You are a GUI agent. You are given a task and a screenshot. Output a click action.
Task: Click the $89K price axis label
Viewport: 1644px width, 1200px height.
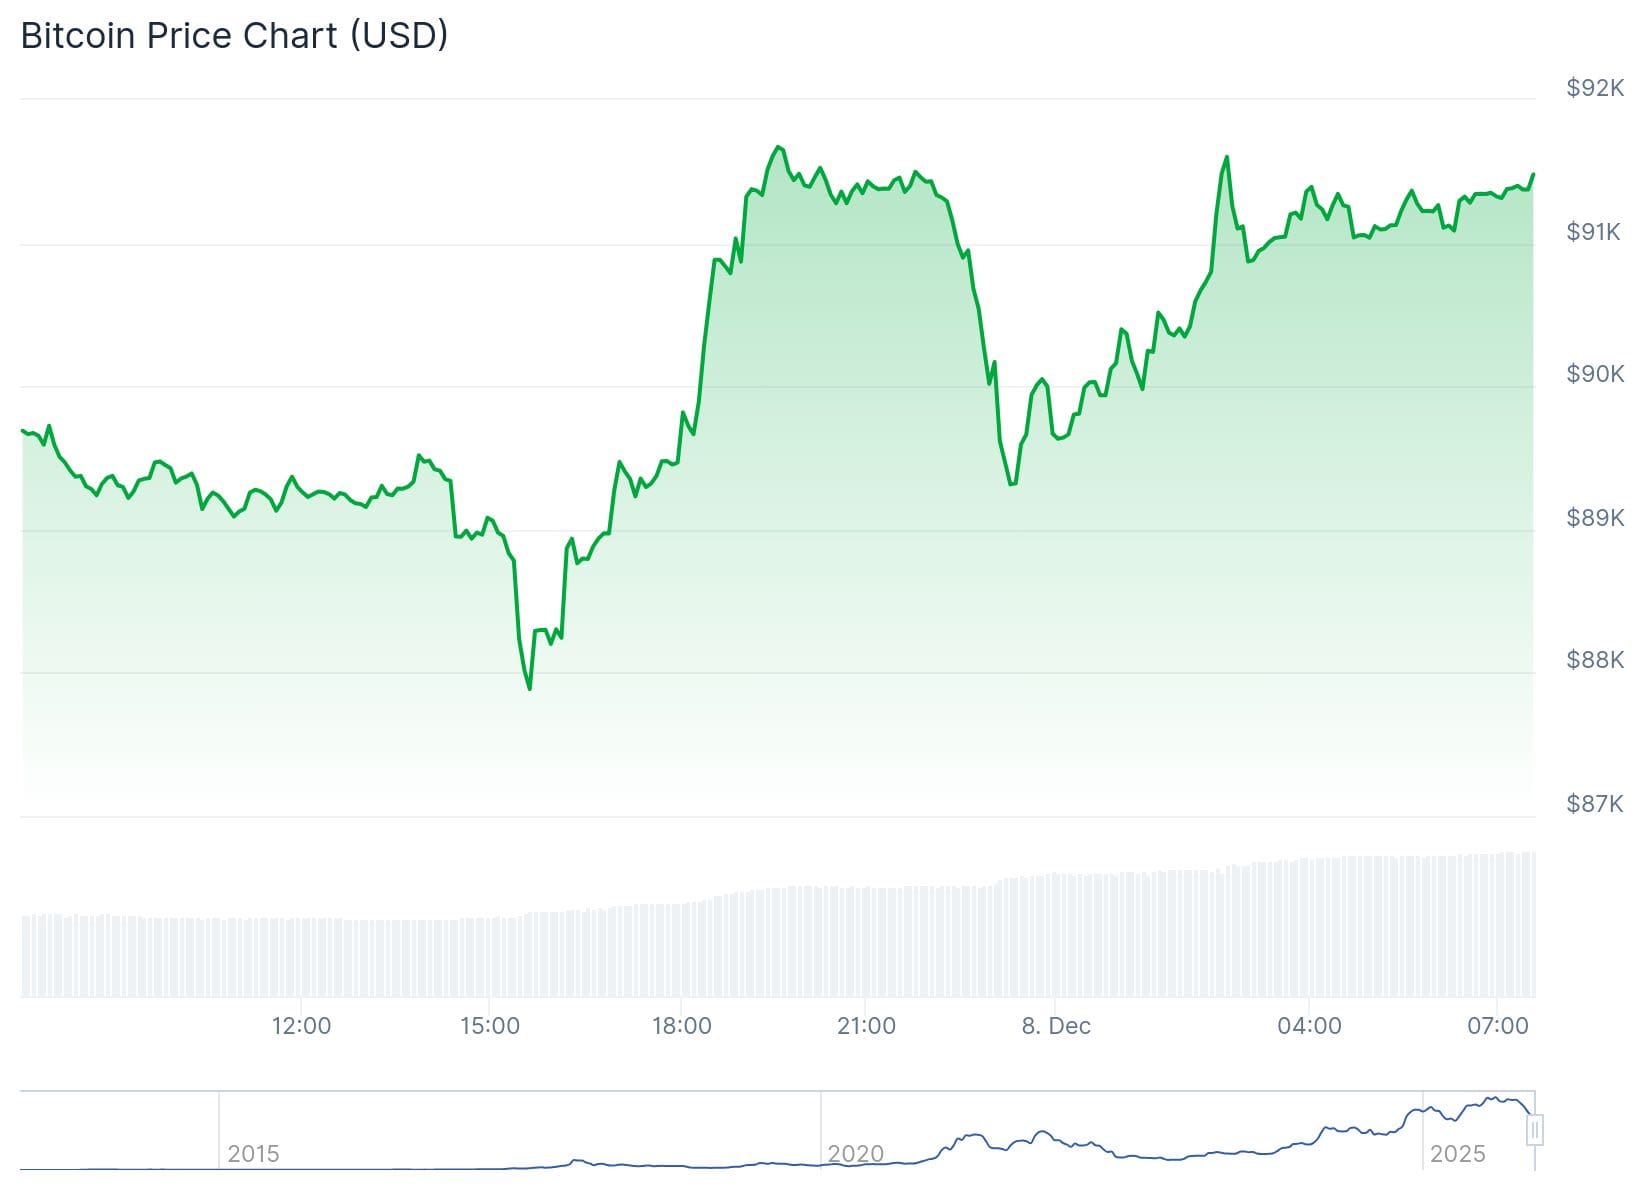[1595, 517]
